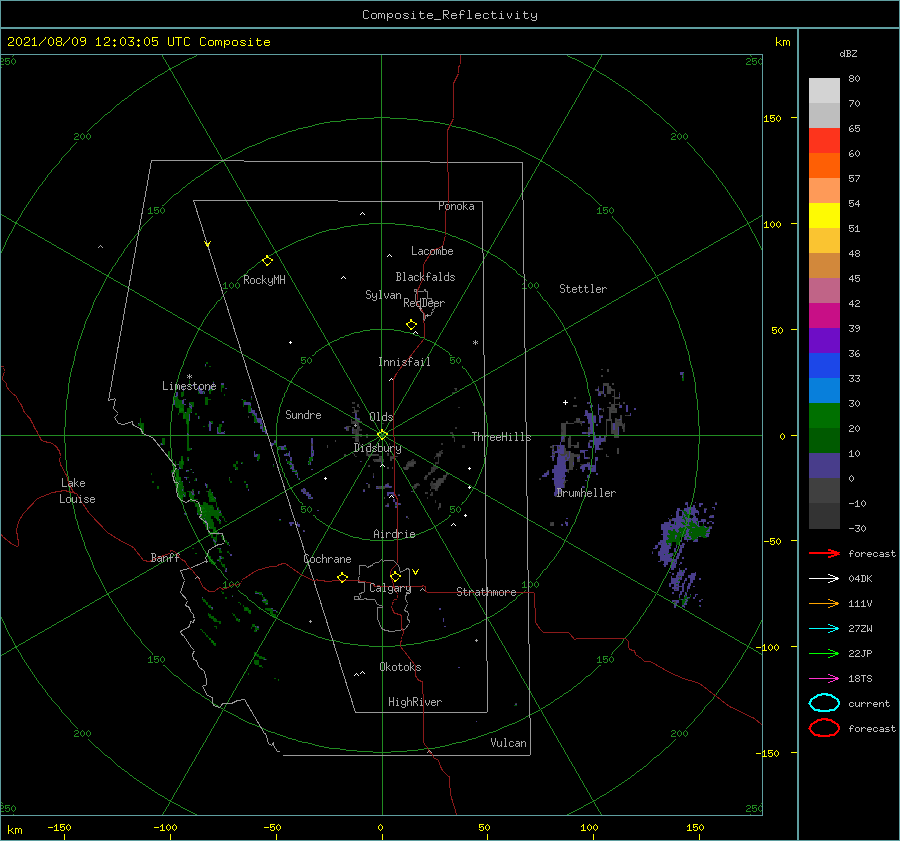This screenshot has width=900, height=841.
Task: Click the ThreeHills label
Action: coord(501,437)
